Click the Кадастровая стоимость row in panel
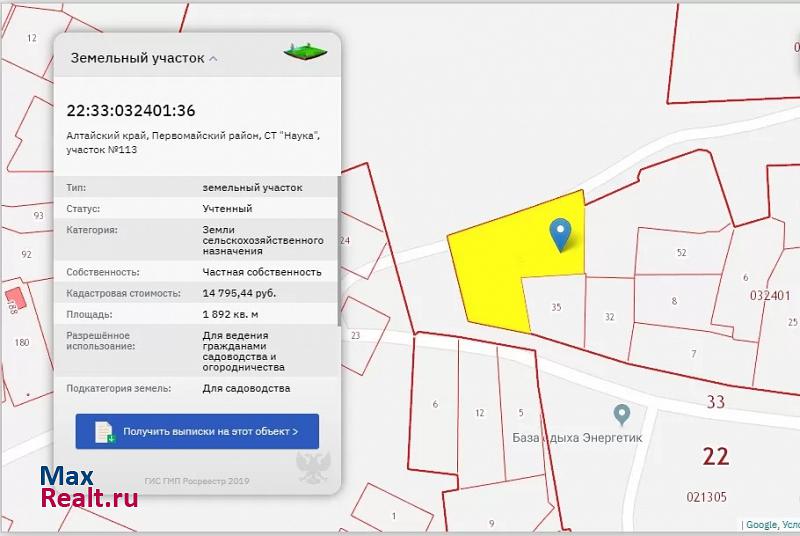Screen dimensions: 800x536 195,293
